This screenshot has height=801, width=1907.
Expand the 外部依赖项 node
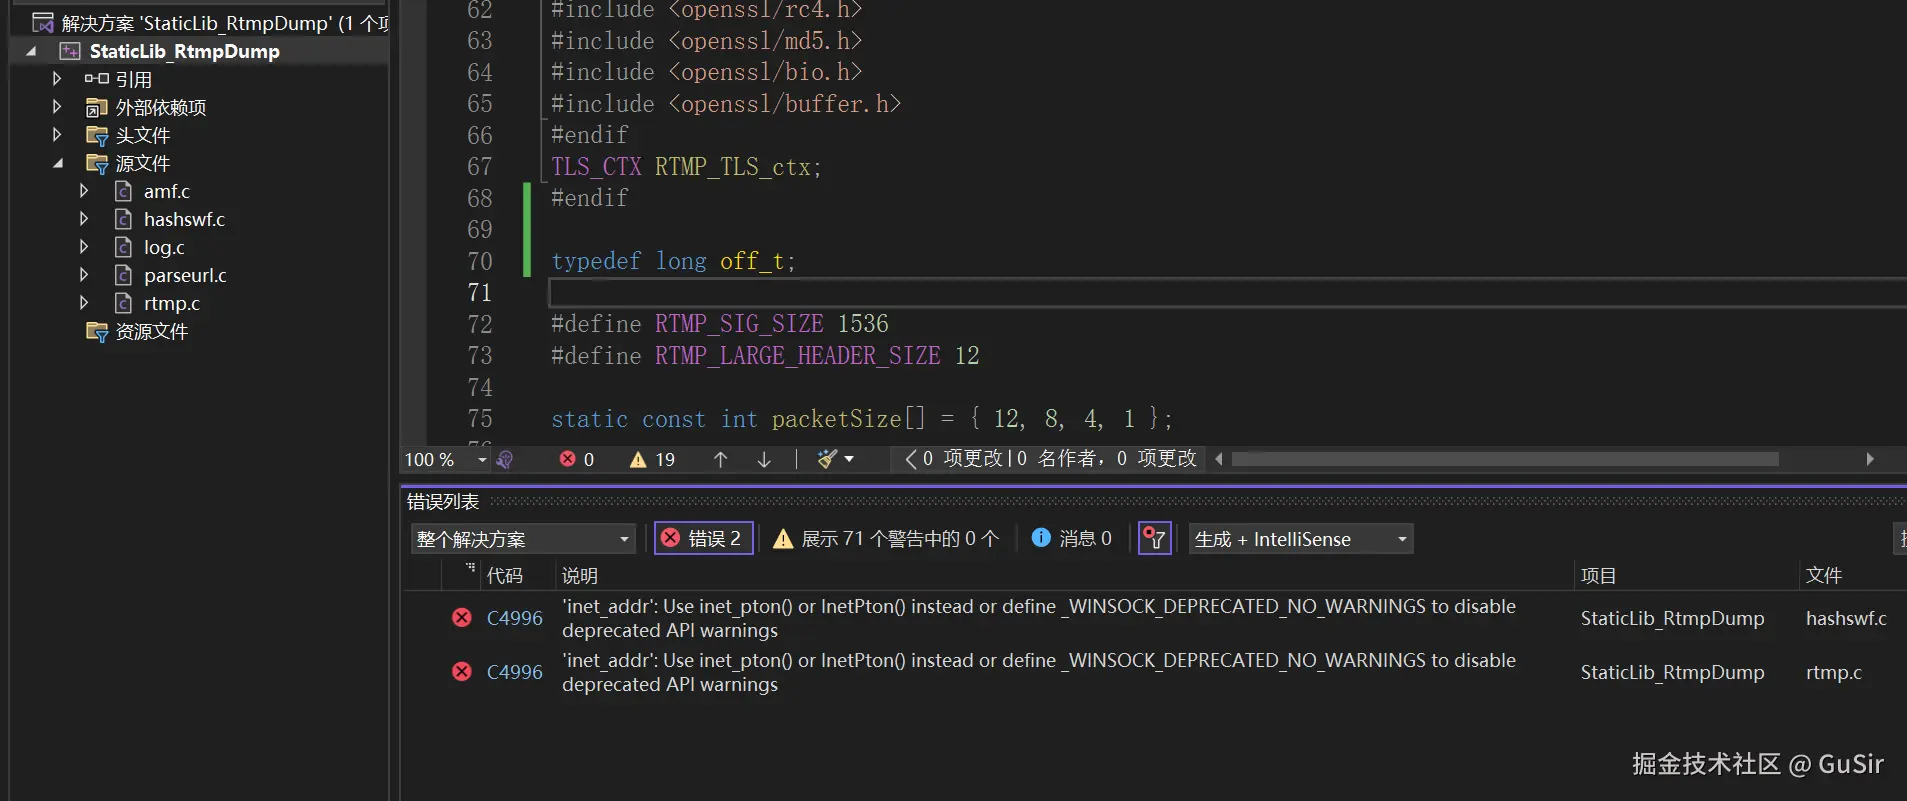coord(57,106)
